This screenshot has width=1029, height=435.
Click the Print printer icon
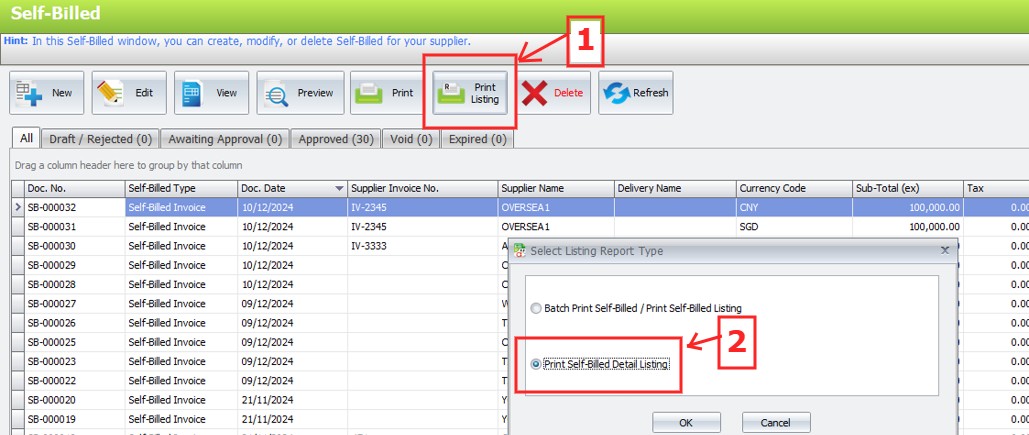369,93
